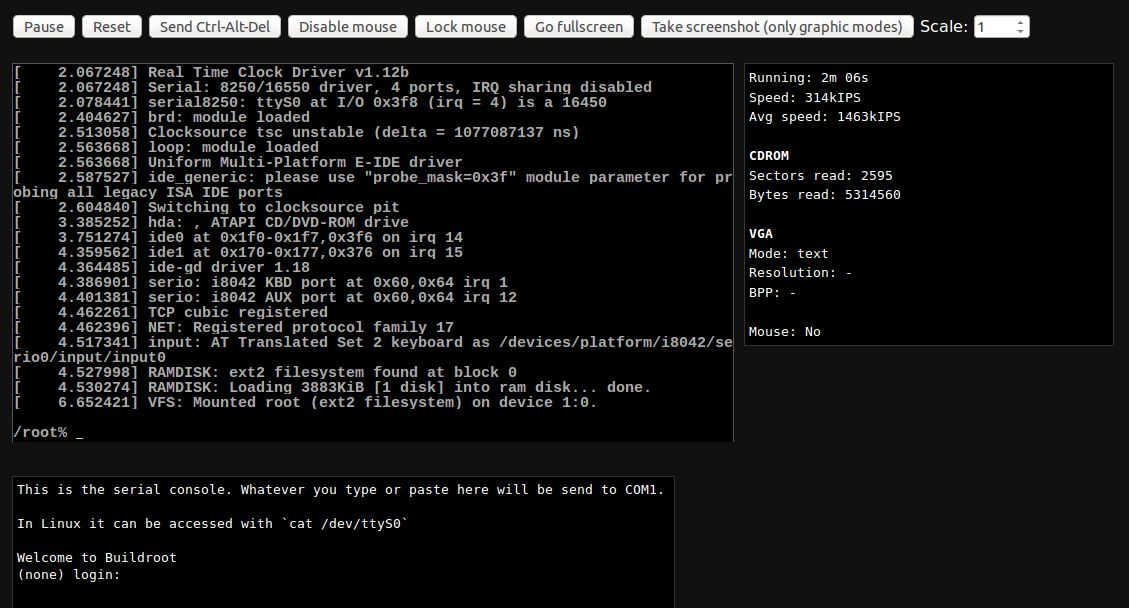Click the 'Avg speed: 1463kIPS' readout
Screen dimensions: 1129x608
point(824,117)
